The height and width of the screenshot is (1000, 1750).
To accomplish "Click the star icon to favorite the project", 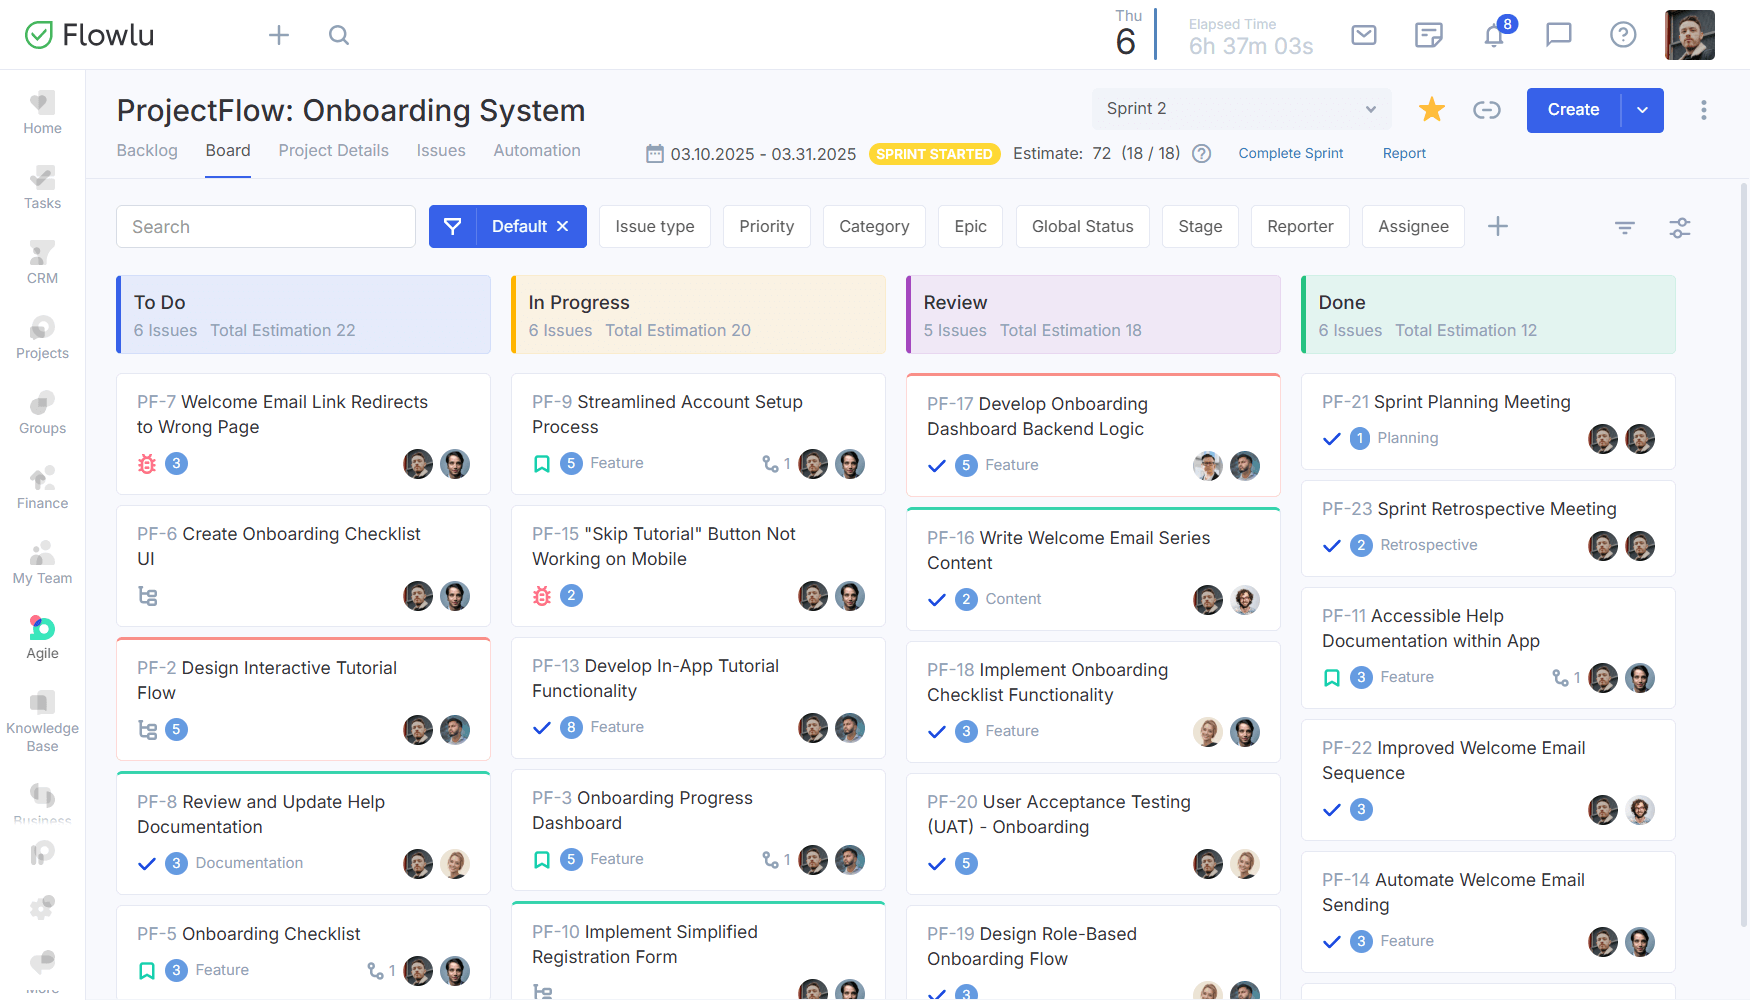I will (1432, 110).
